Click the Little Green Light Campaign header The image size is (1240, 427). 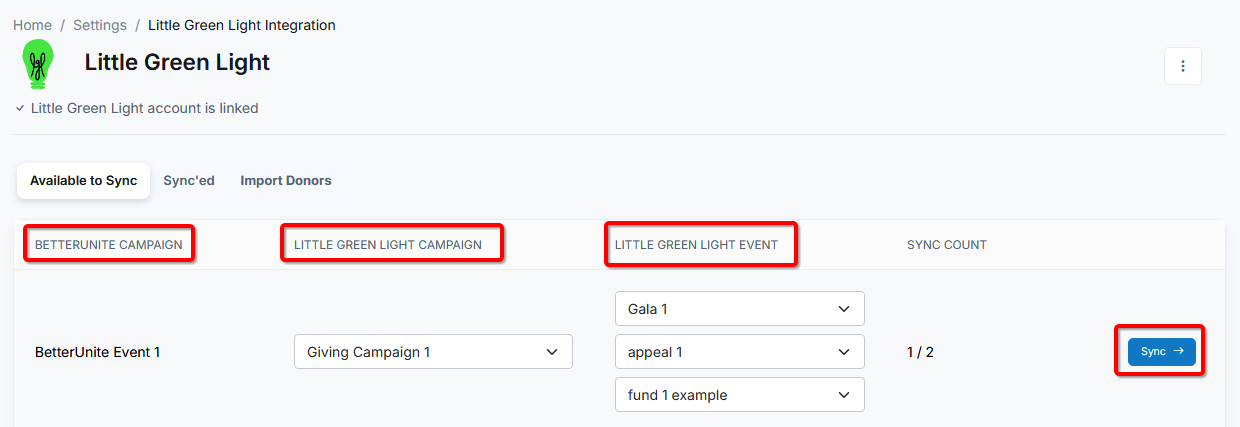pyautogui.click(x=388, y=245)
